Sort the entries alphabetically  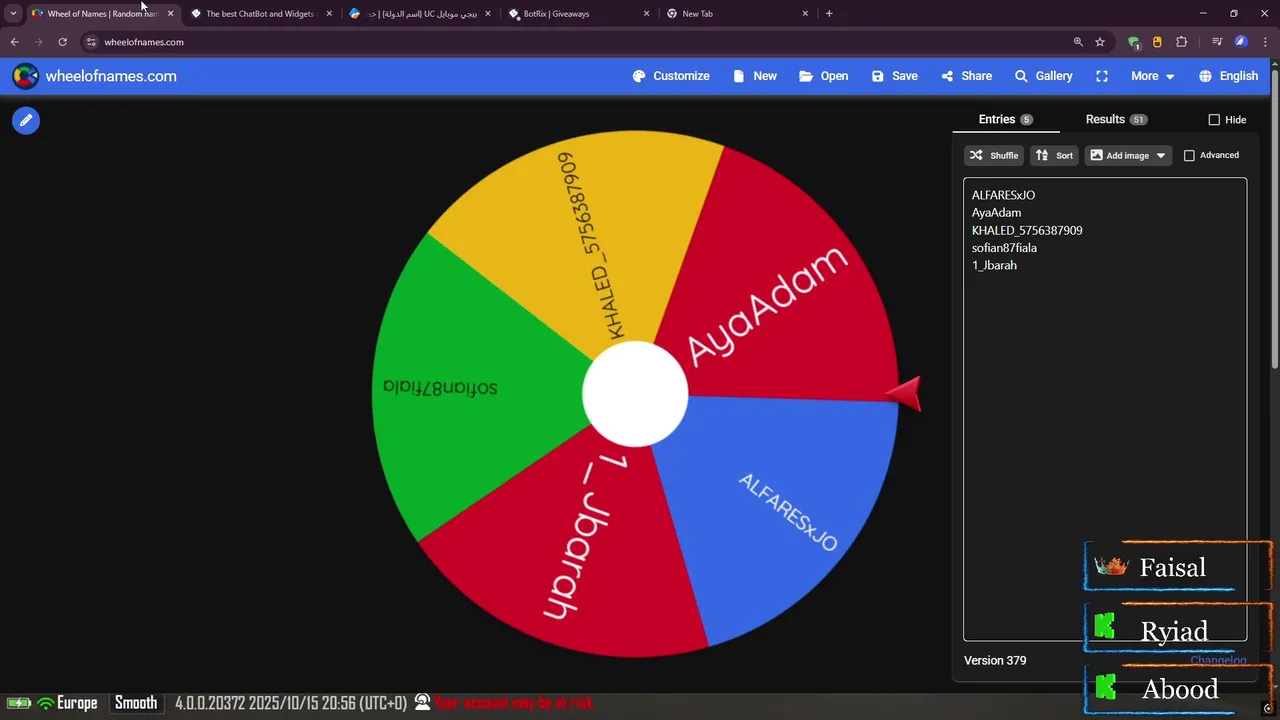pyautogui.click(x=1054, y=155)
